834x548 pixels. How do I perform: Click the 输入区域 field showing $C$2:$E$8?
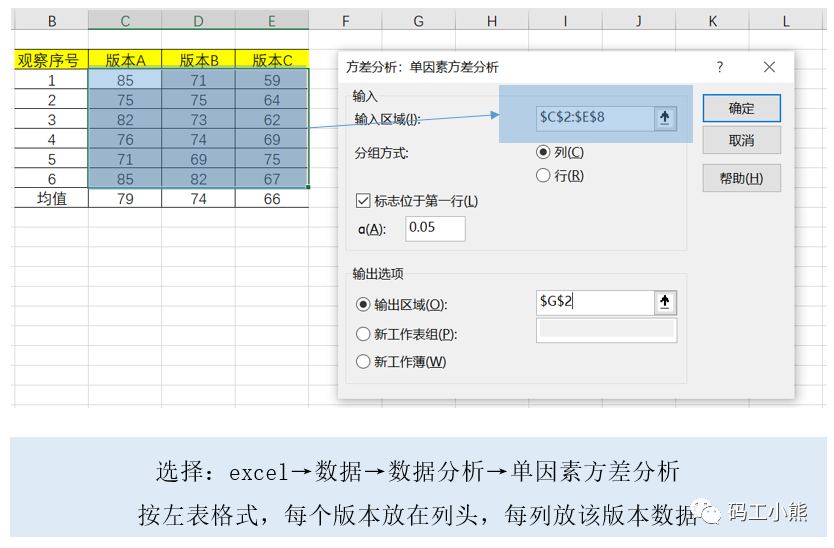pos(595,118)
